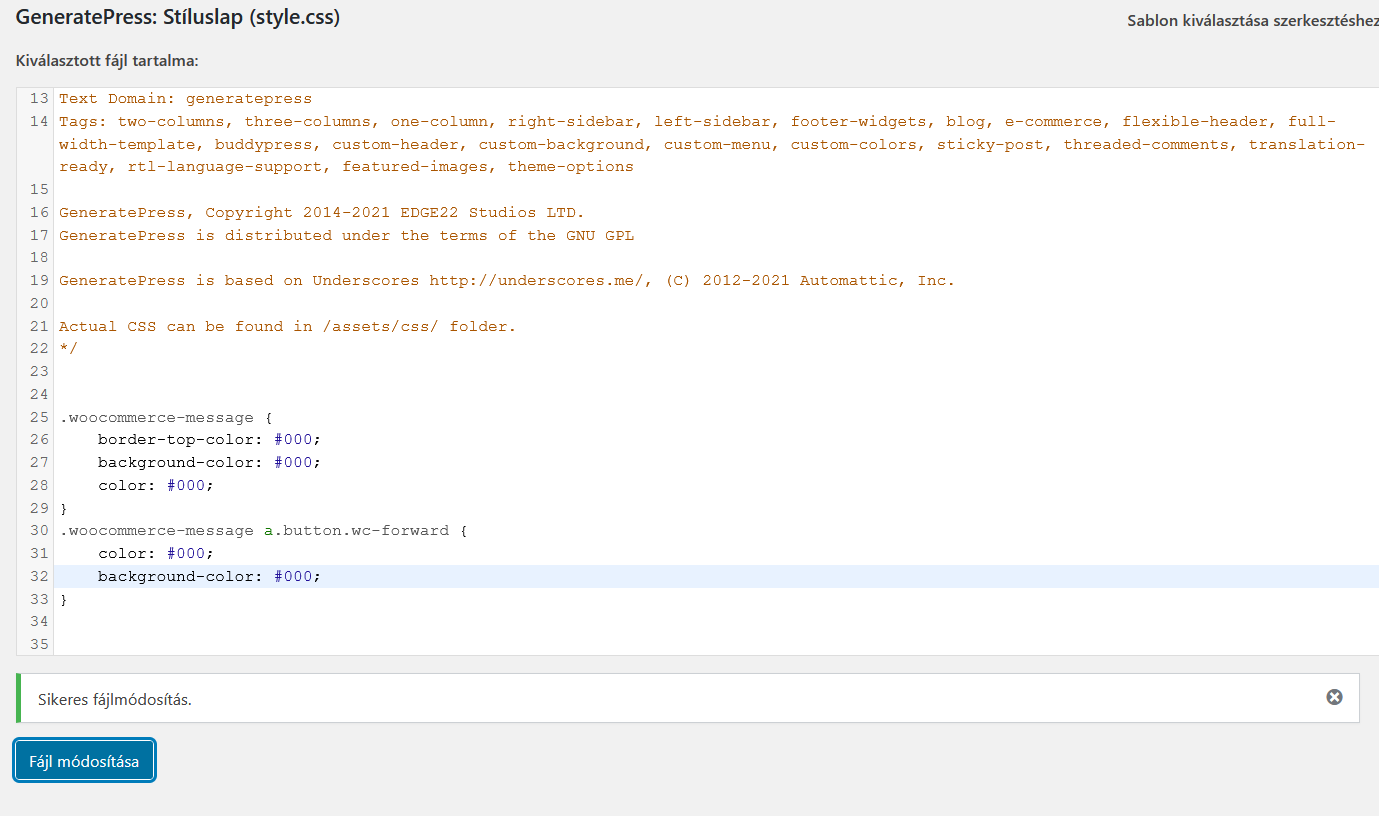
Task: Click the "a.button.wc-forward" selector on line 30
Action: click(x=357, y=530)
